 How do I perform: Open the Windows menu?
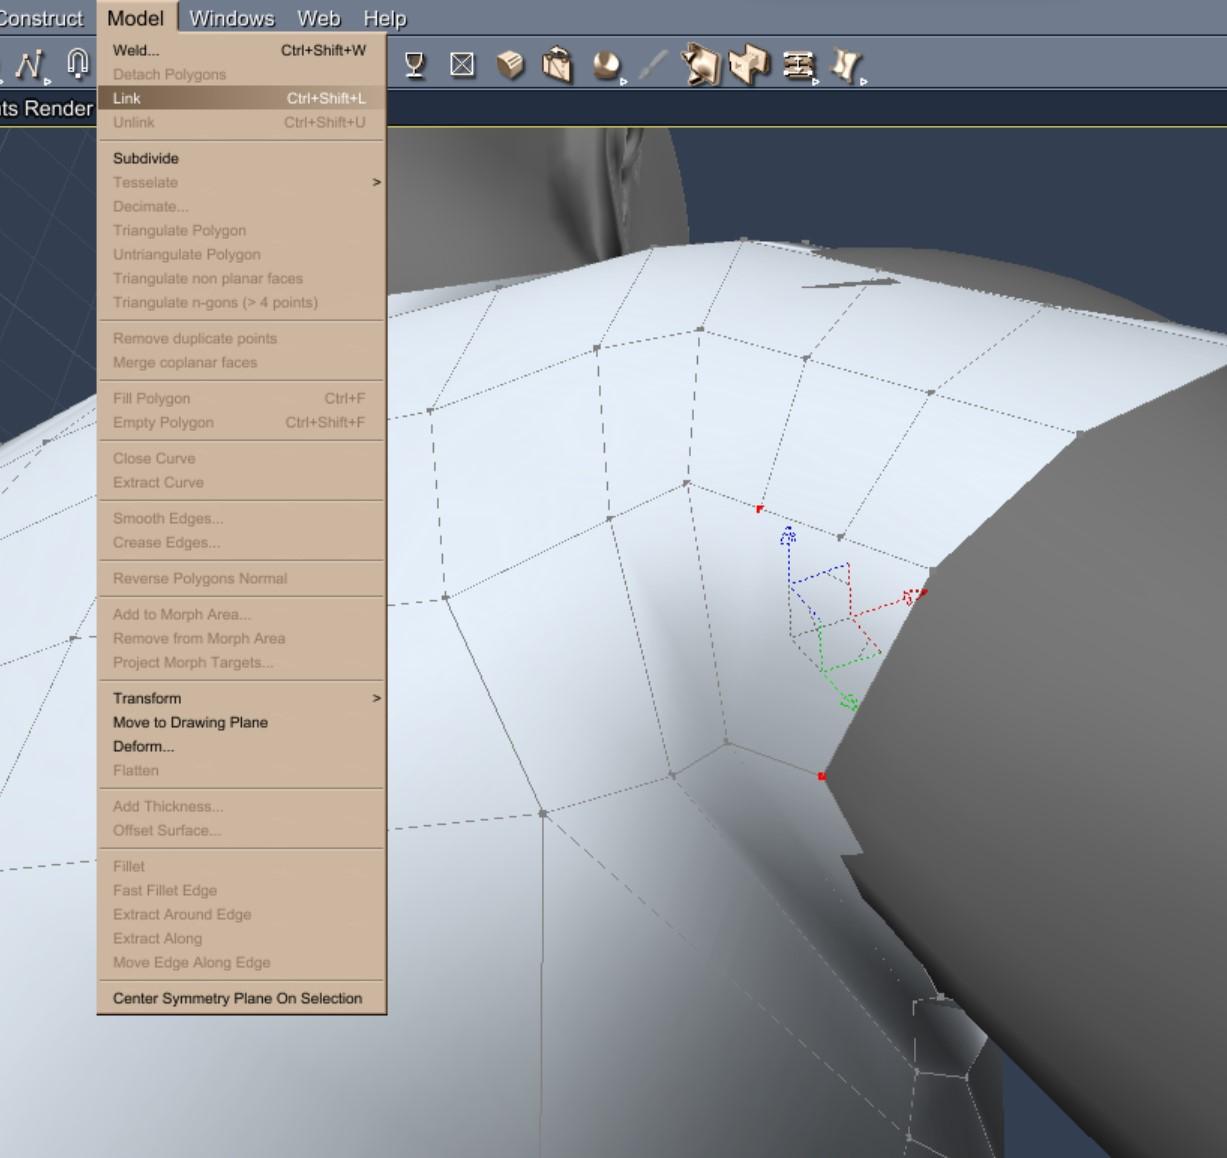tap(231, 18)
